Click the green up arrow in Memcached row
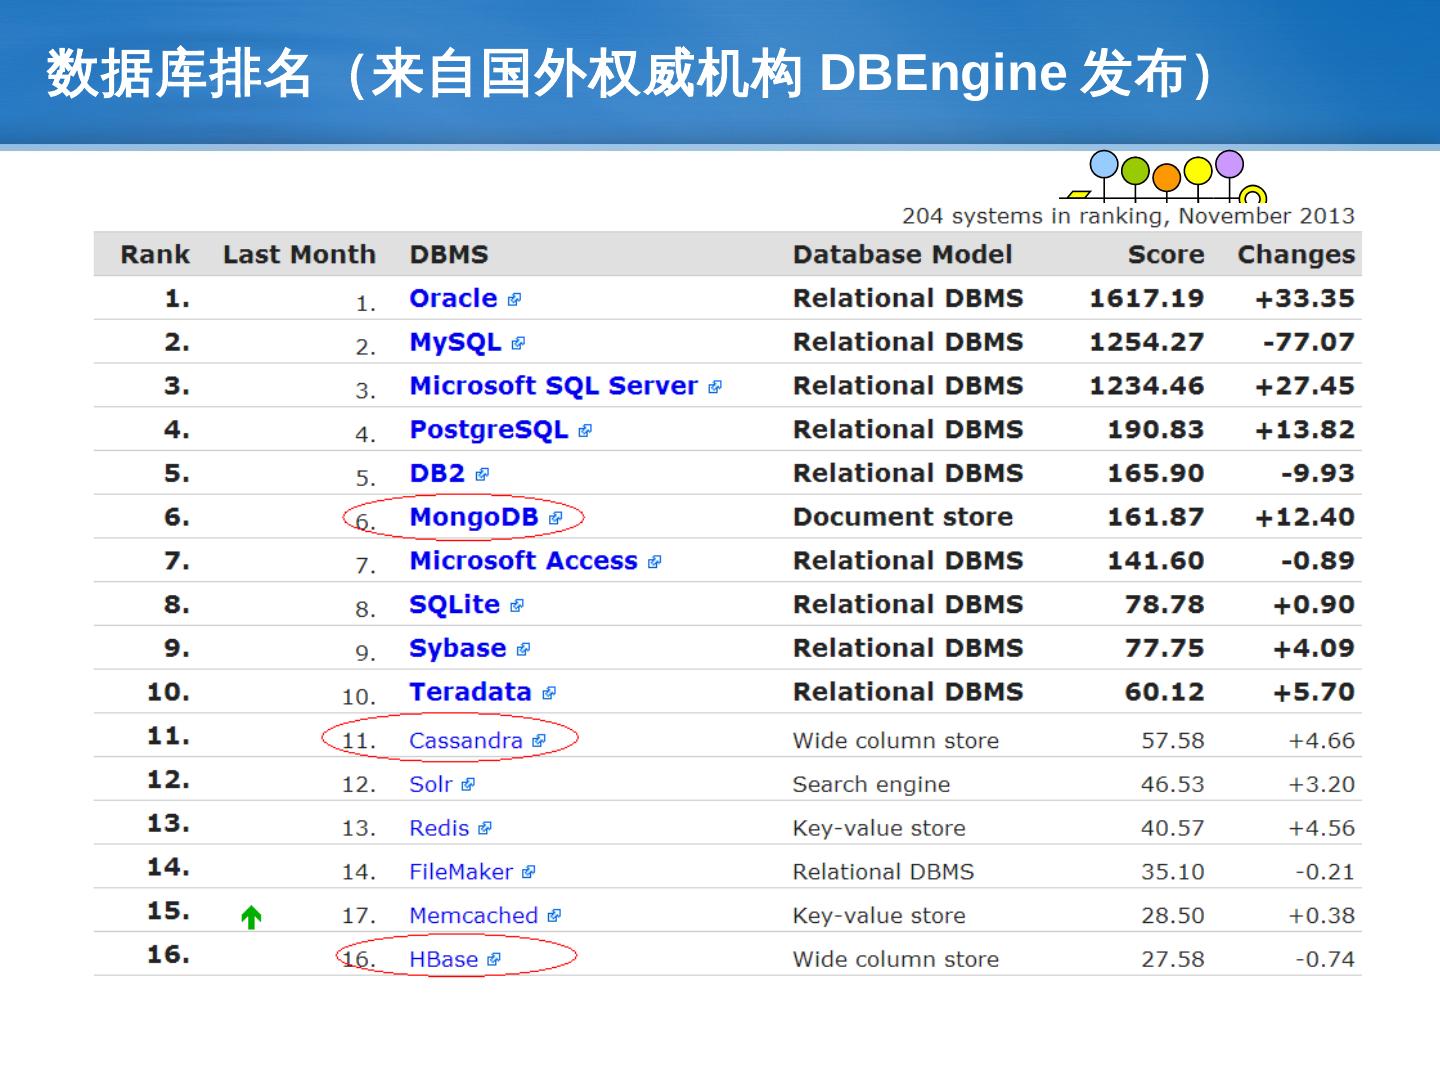The height and width of the screenshot is (1080, 1440). [251, 917]
